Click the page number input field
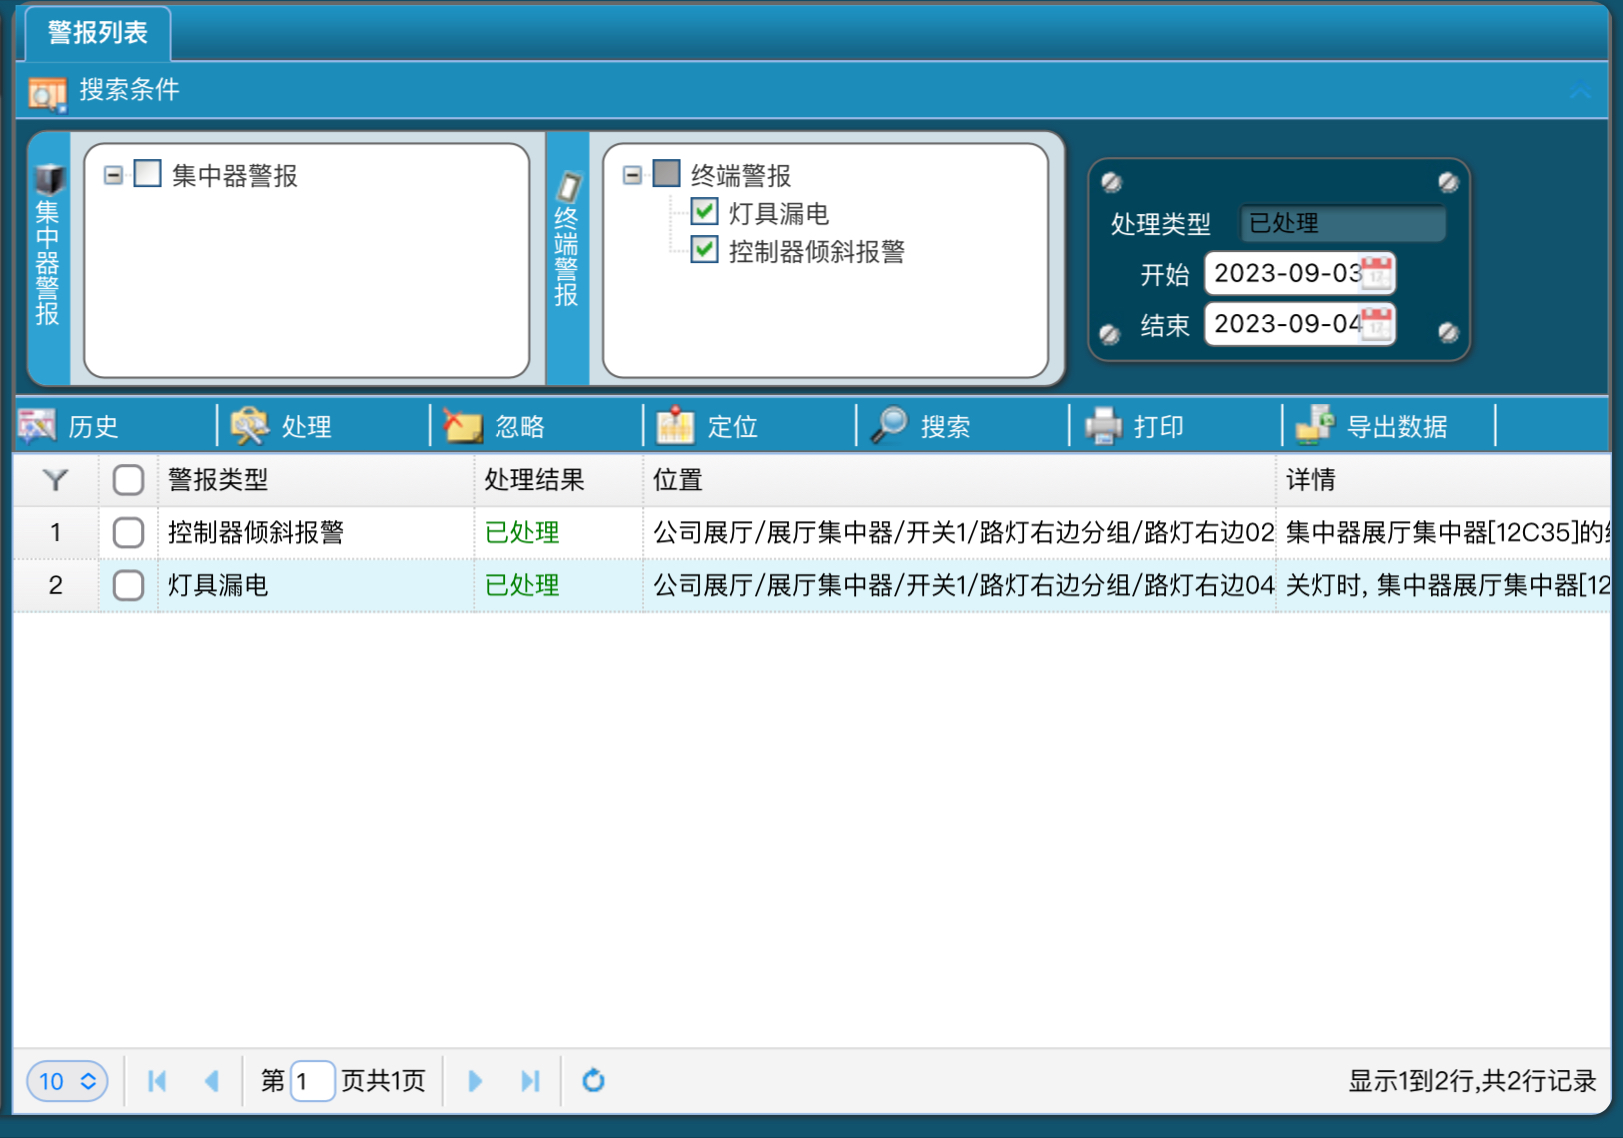Viewport: 1623px width, 1138px height. tap(311, 1081)
